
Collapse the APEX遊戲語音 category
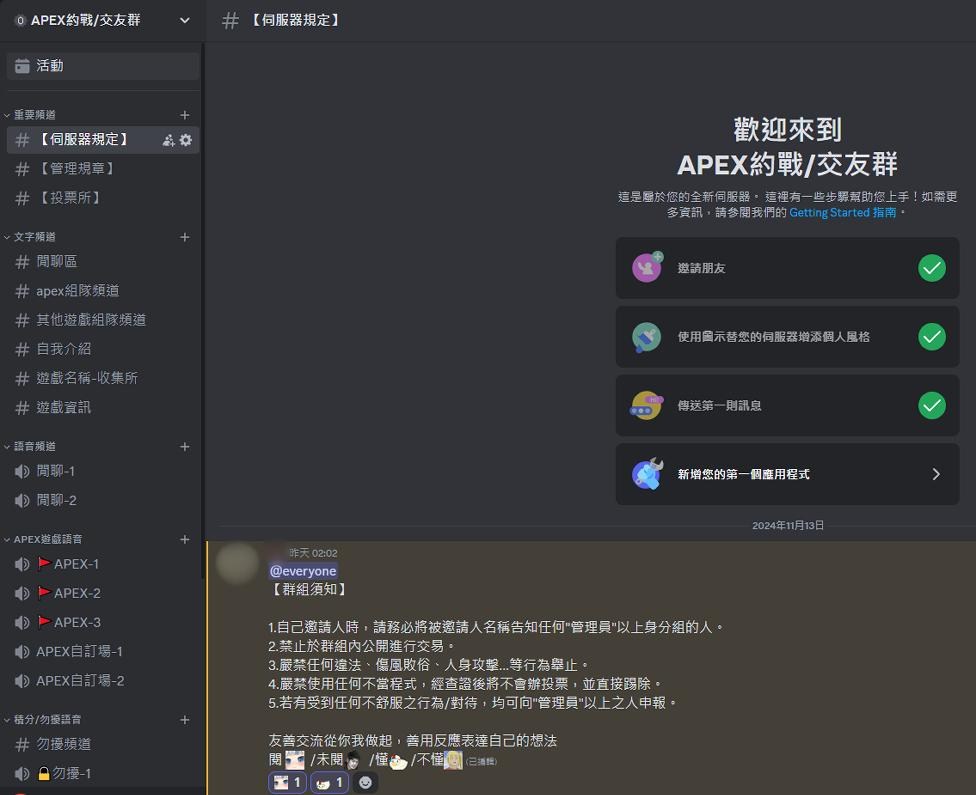46,539
